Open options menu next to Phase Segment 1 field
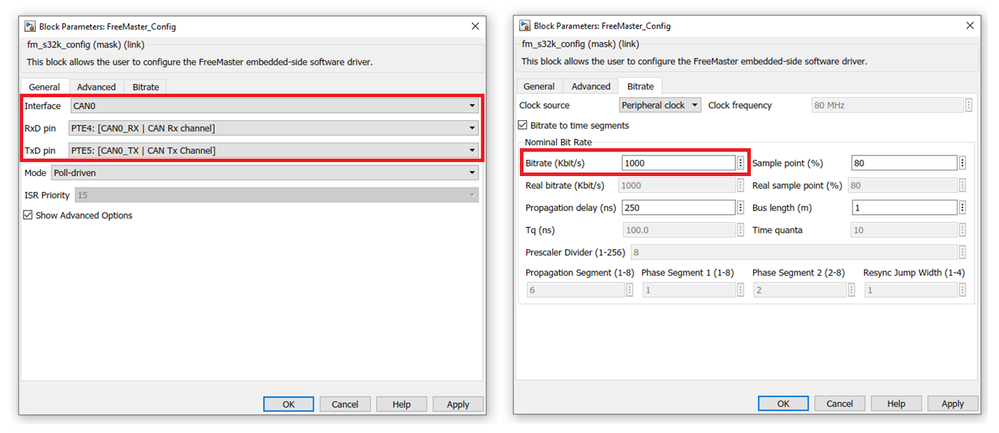999x433 pixels. tap(740, 290)
